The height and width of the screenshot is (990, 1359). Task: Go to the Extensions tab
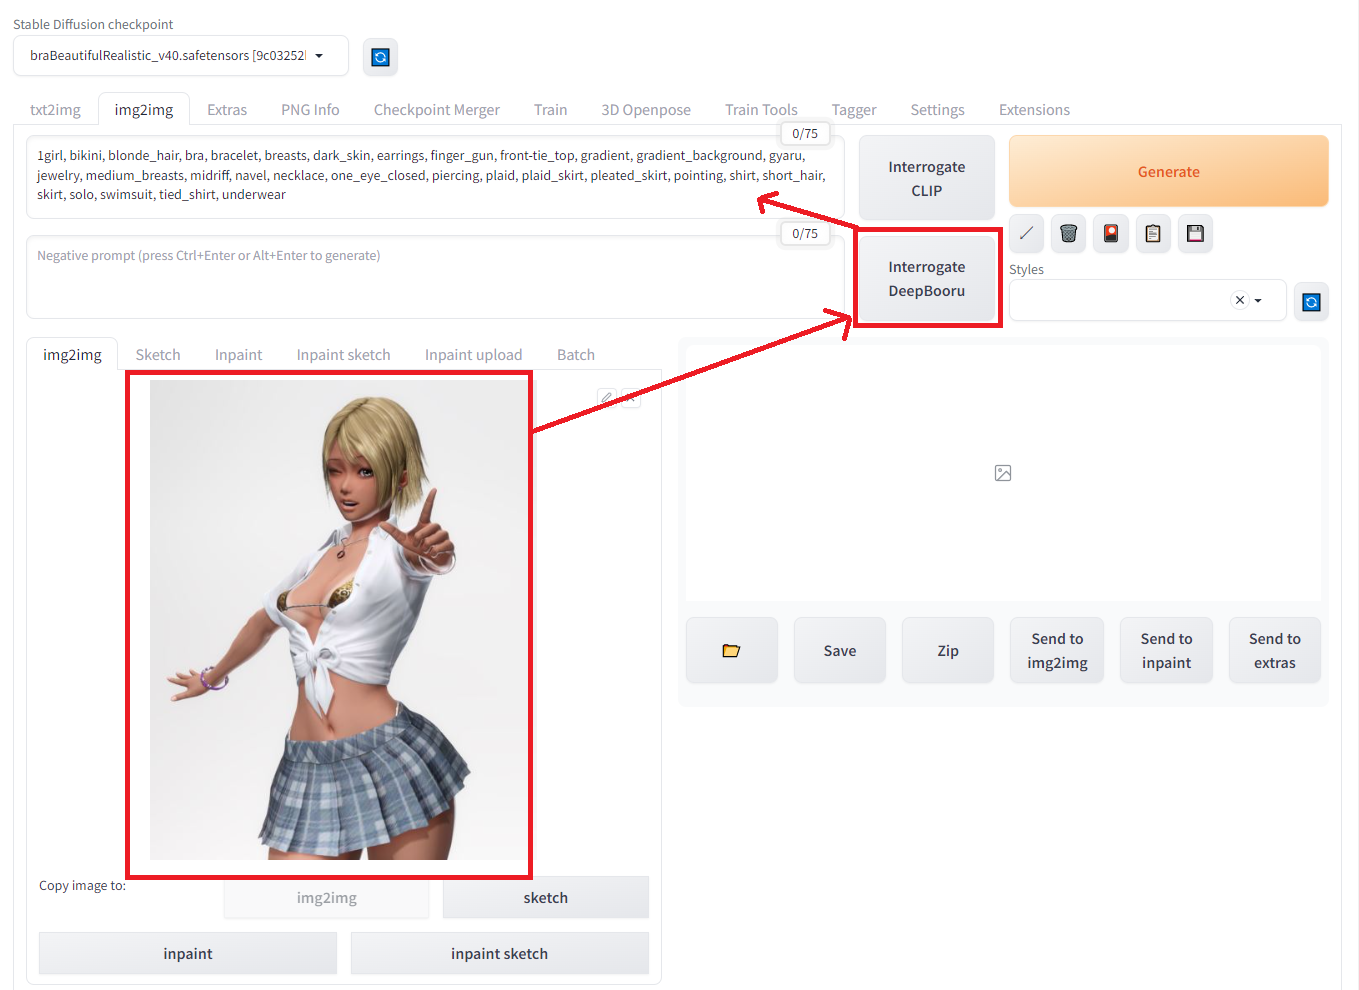pos(1034,110)
